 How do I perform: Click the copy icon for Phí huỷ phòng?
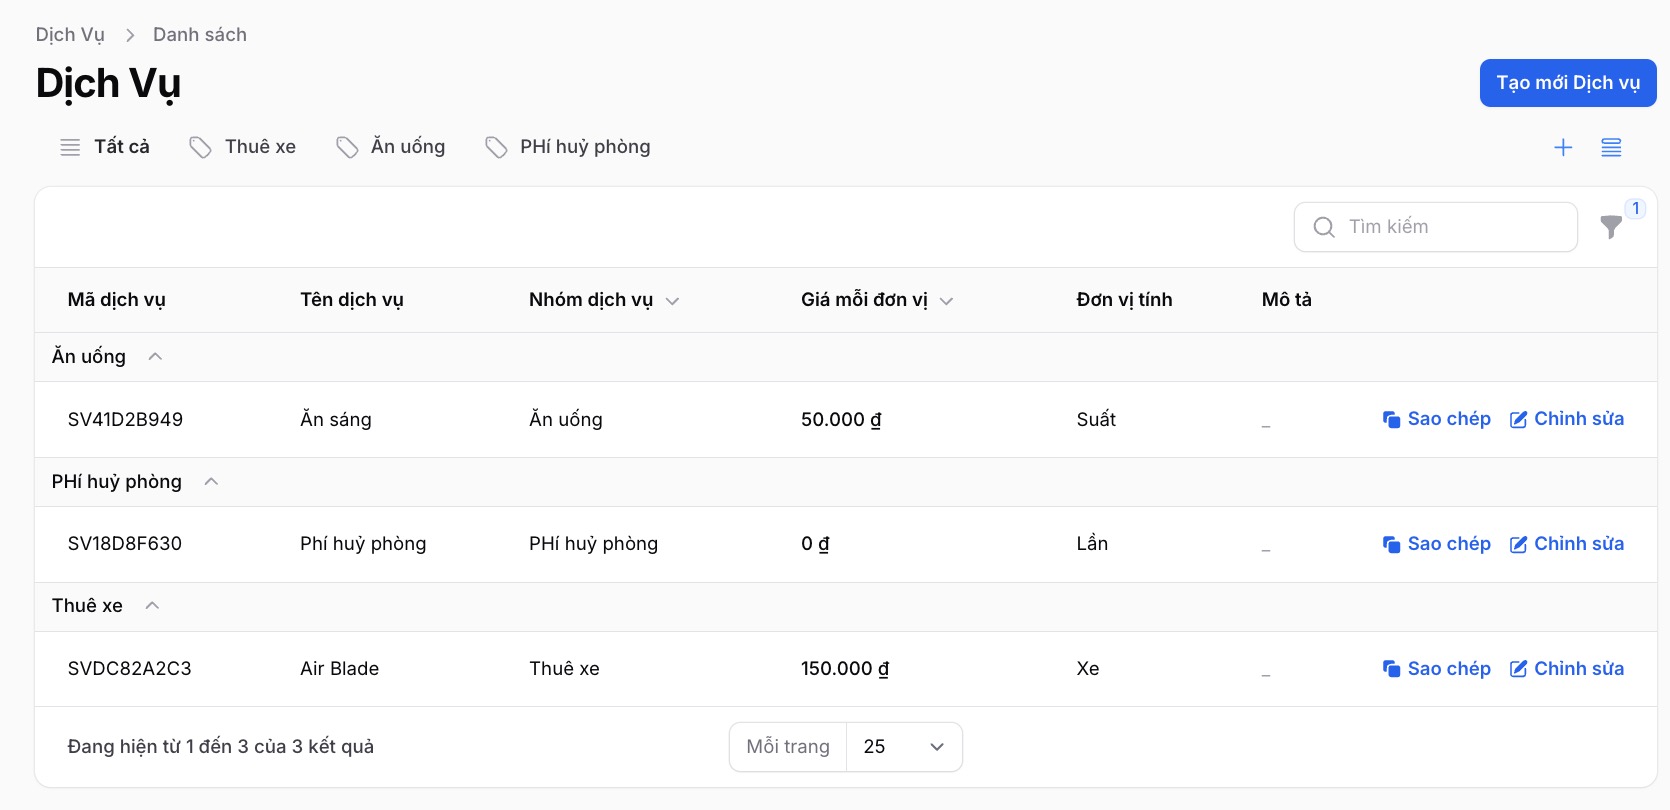tap(1391, 544)
